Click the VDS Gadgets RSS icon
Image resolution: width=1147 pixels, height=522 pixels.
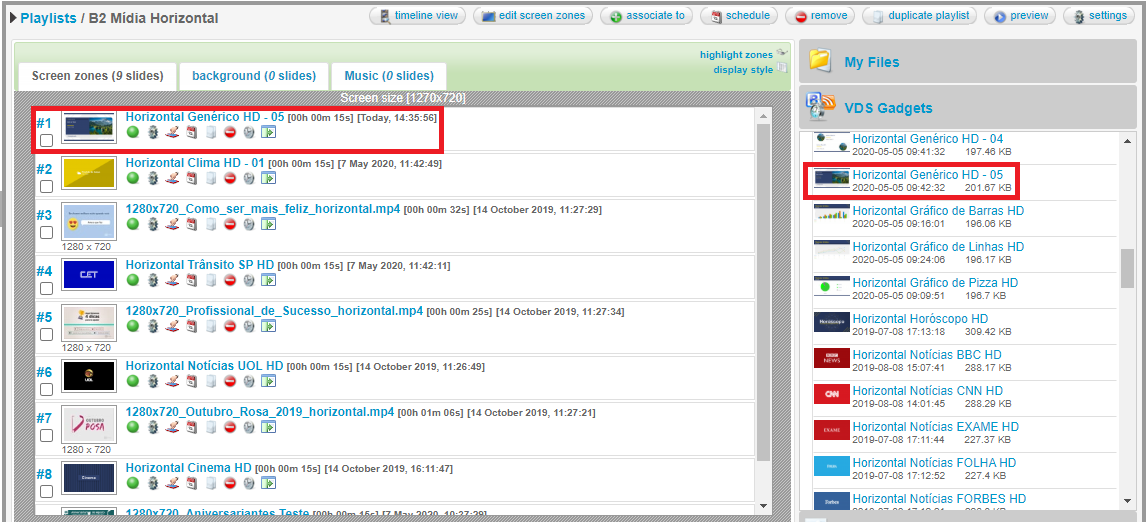(x=821, y=107)
